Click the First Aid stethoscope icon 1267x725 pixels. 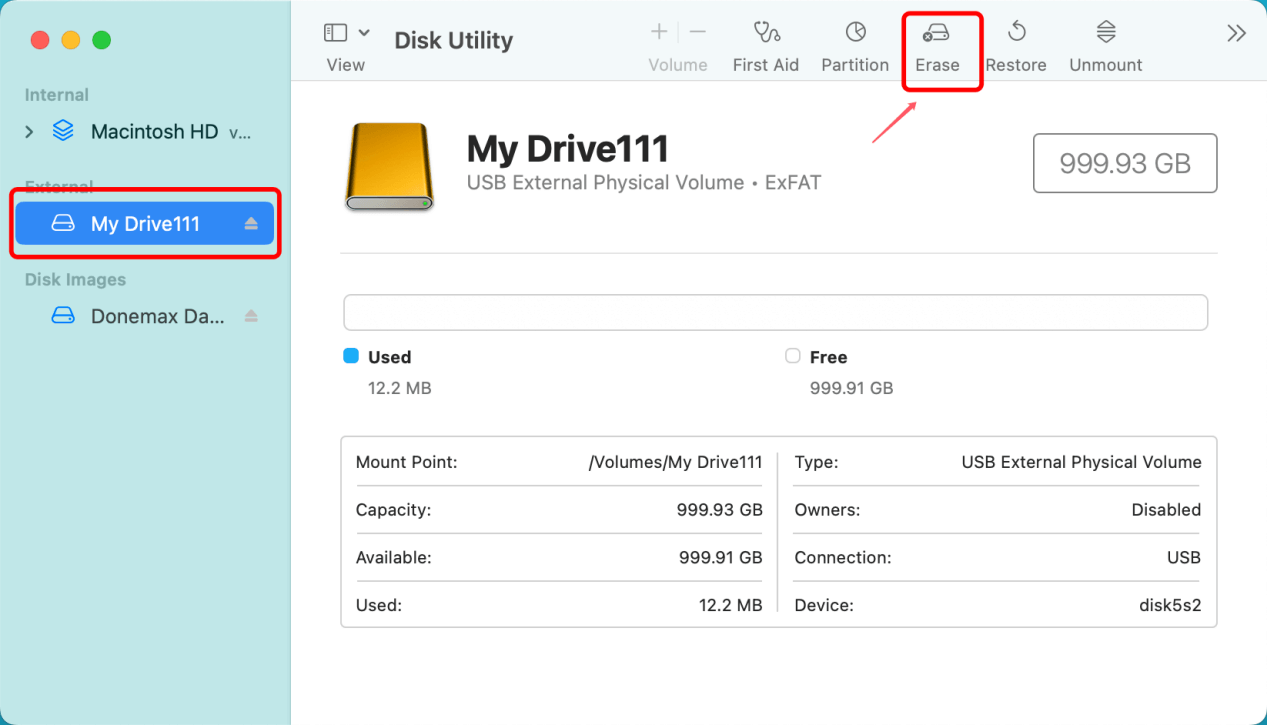(766, 33)
